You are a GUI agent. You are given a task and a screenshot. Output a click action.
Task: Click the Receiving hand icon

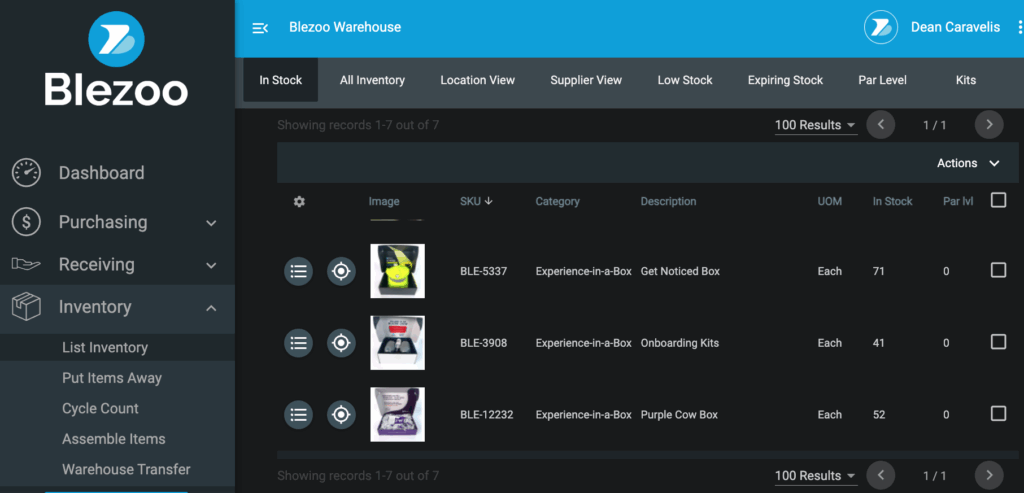pyautogui.click(x=26, y=264)
